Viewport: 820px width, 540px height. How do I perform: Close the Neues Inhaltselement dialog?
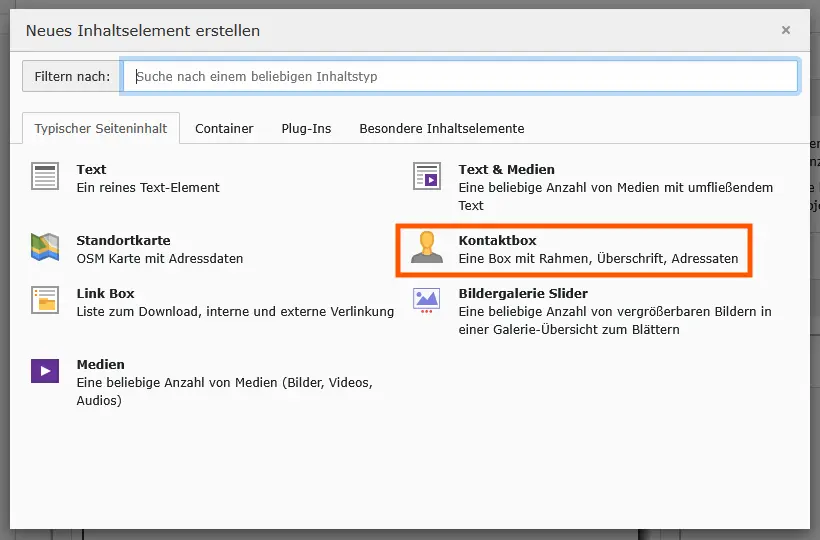point(785,30)
